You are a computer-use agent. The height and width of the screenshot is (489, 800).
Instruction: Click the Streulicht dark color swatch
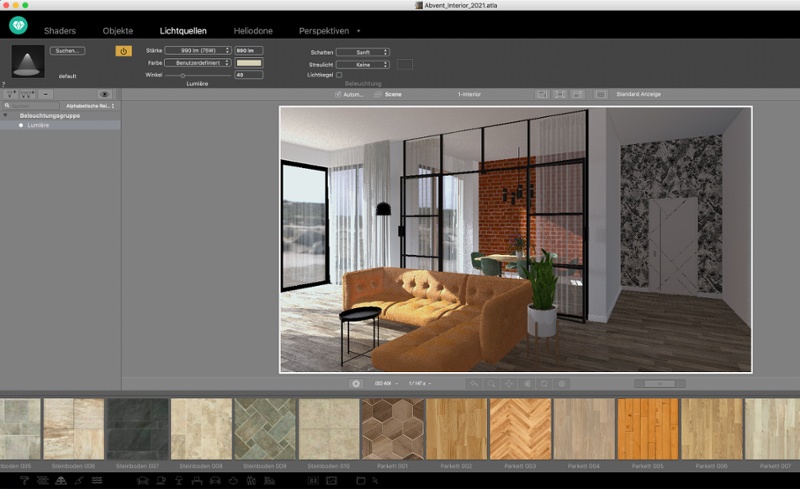point(405,64)
